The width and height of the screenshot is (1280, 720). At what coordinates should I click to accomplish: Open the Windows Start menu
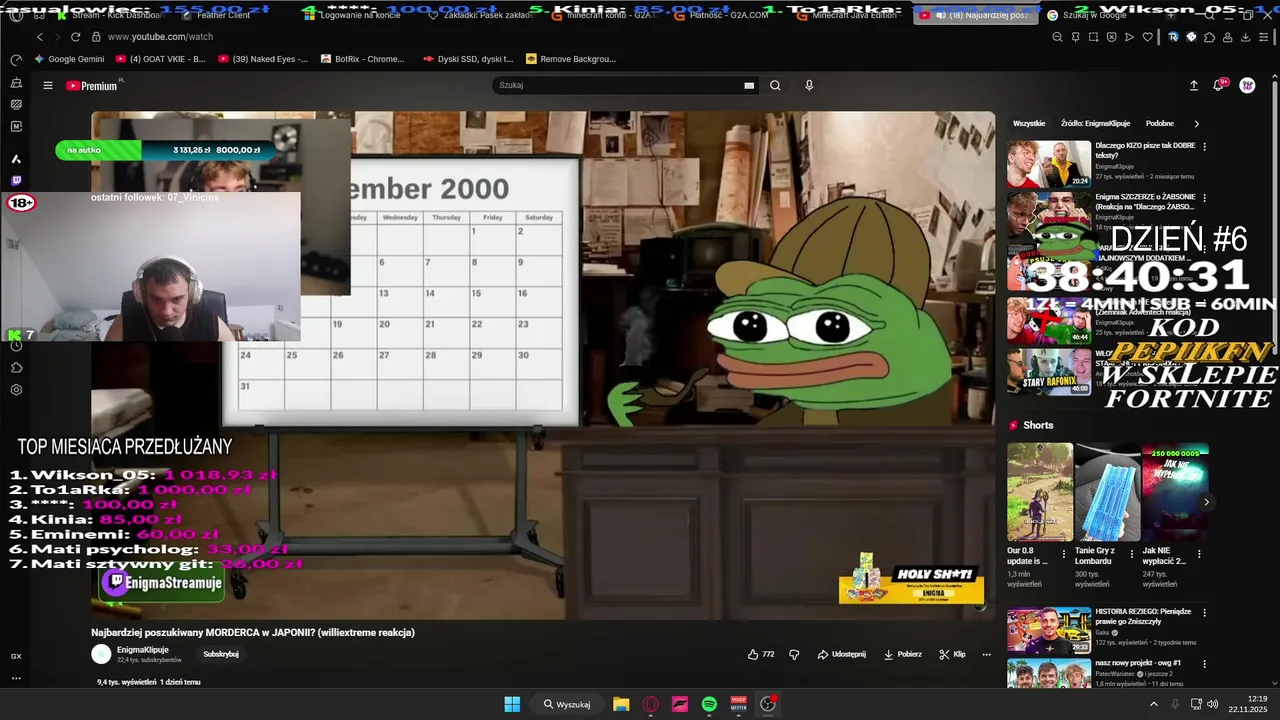coord(512,704)
